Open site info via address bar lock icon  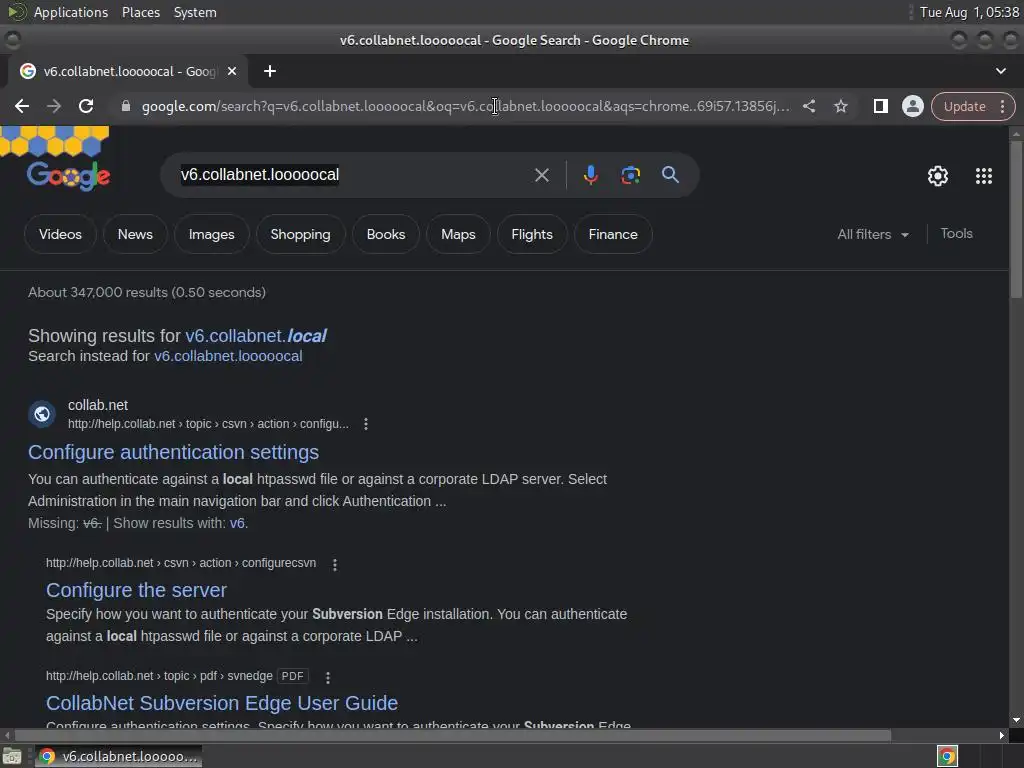click(125, 106)
